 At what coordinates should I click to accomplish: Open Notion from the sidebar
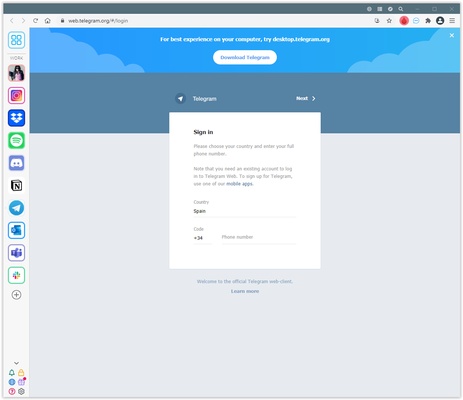coord(16,185)
